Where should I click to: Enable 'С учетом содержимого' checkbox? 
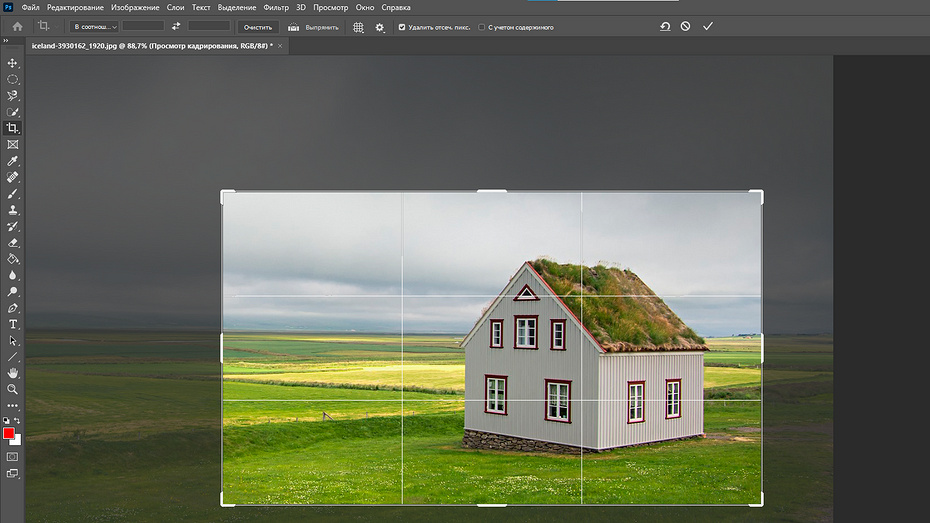point(482,27)
